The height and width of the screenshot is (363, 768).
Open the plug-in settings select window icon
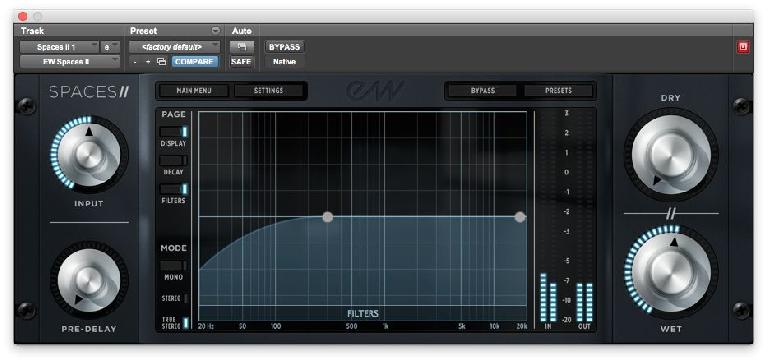click(x=161, y=62)
